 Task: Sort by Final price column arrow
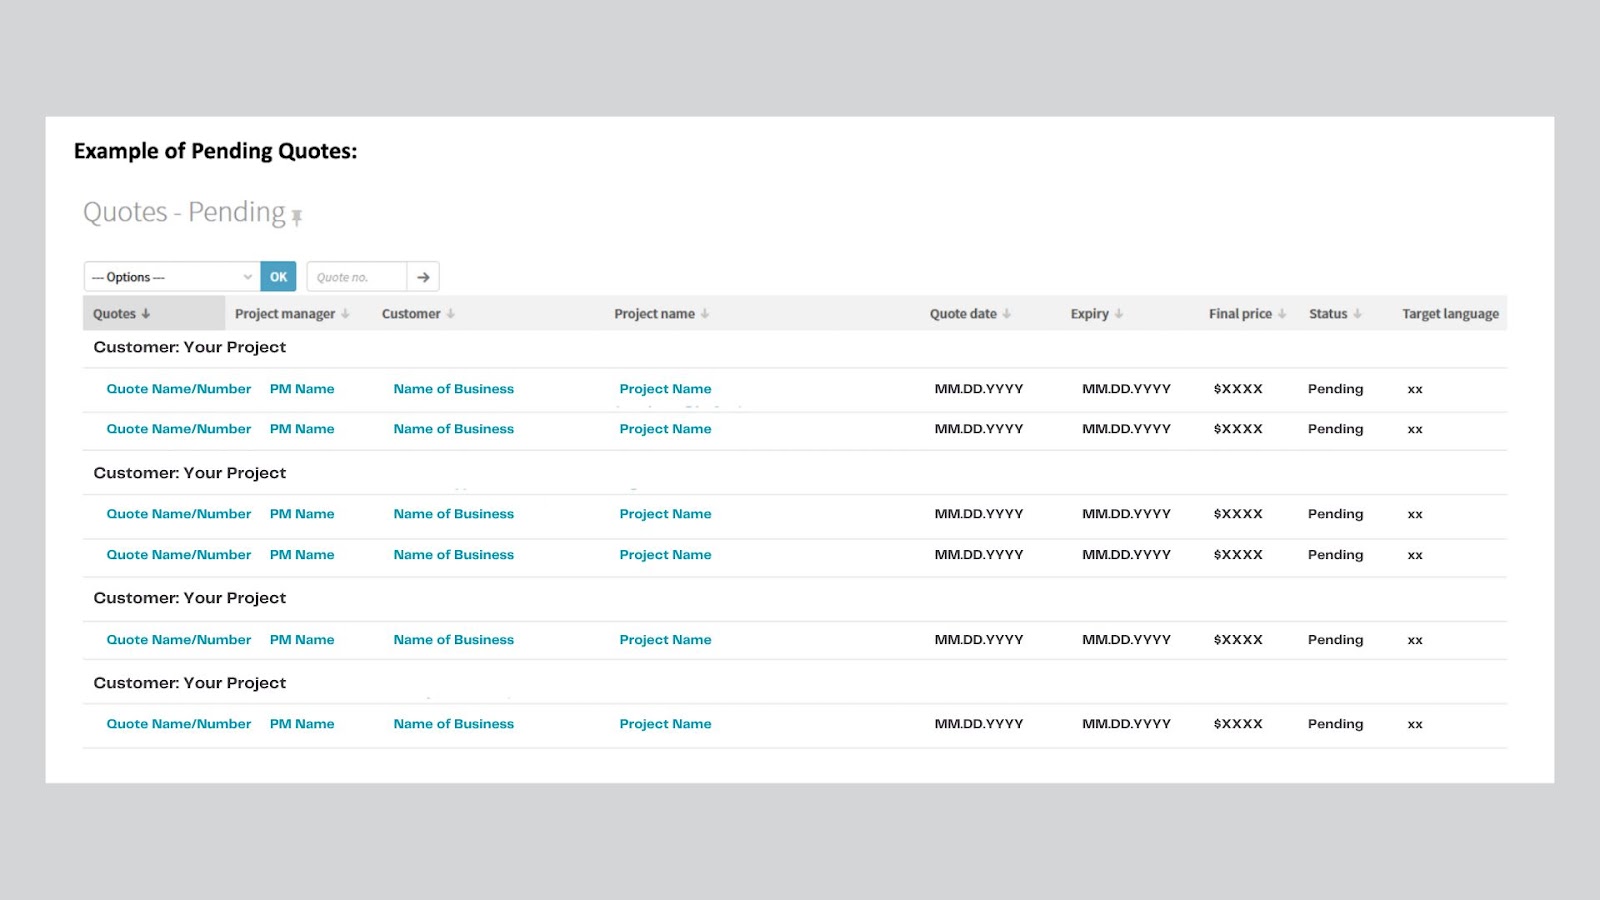1282,314
